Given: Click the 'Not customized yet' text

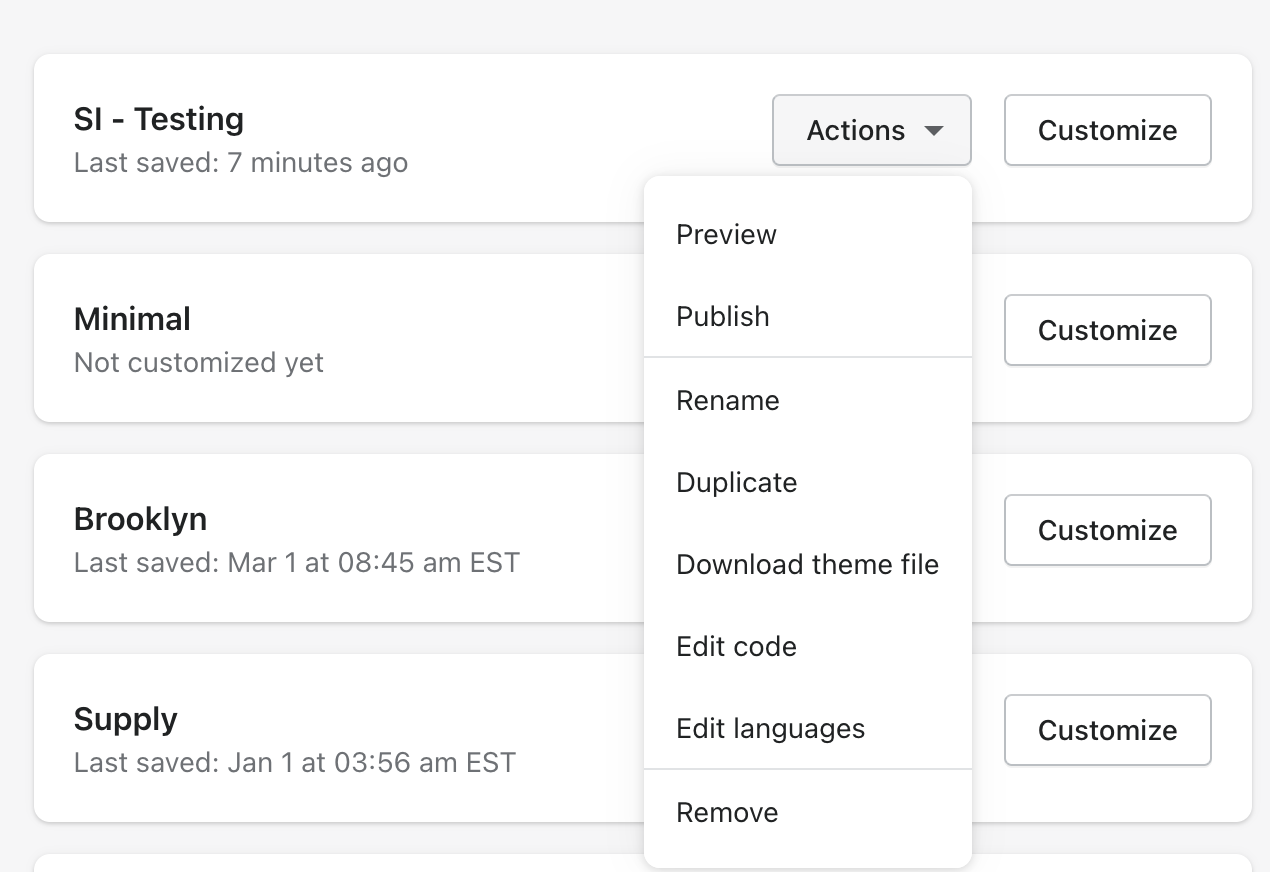Looking at the screenshot, I should coord(199,362).
